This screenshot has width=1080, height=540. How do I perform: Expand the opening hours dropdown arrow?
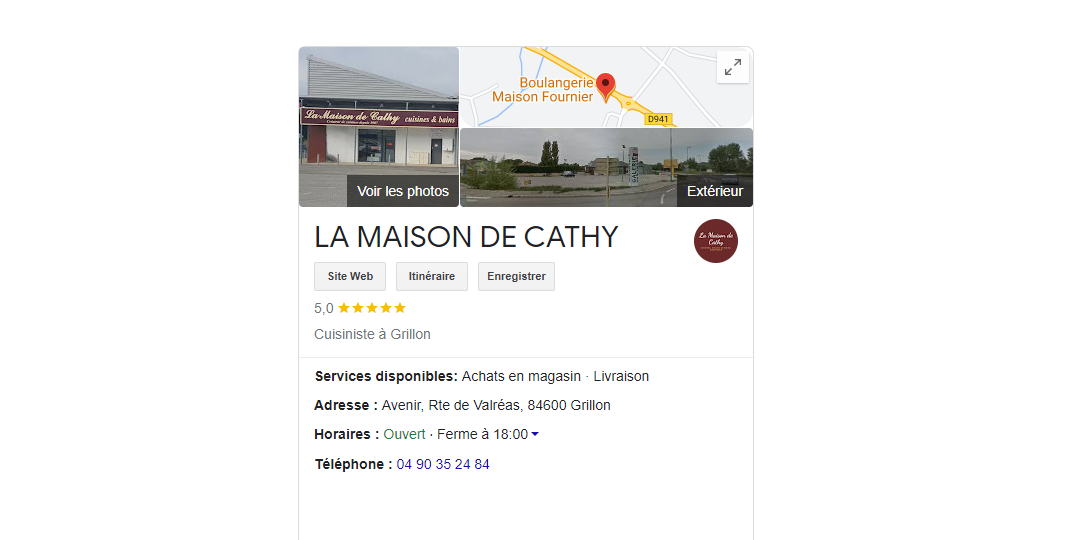pos(535,435)
